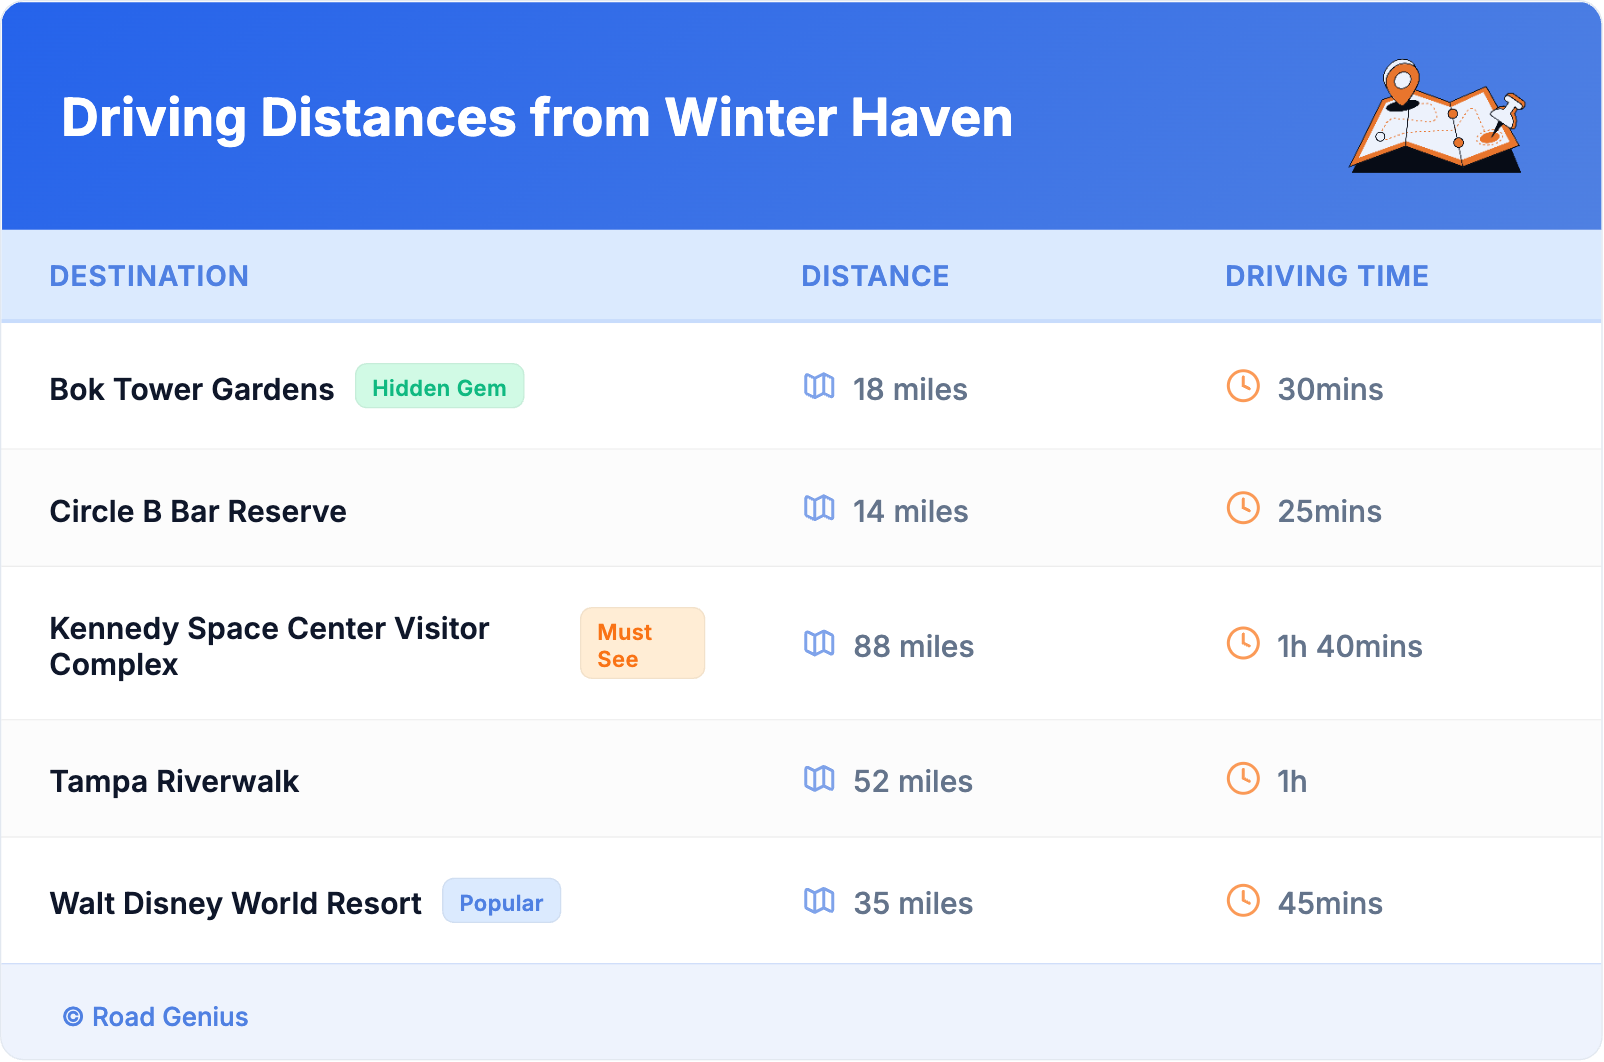Click the map icon beside 18 miles
Image resolution: width=1604 pixels, height=1062 pixels.
[819, 386]
